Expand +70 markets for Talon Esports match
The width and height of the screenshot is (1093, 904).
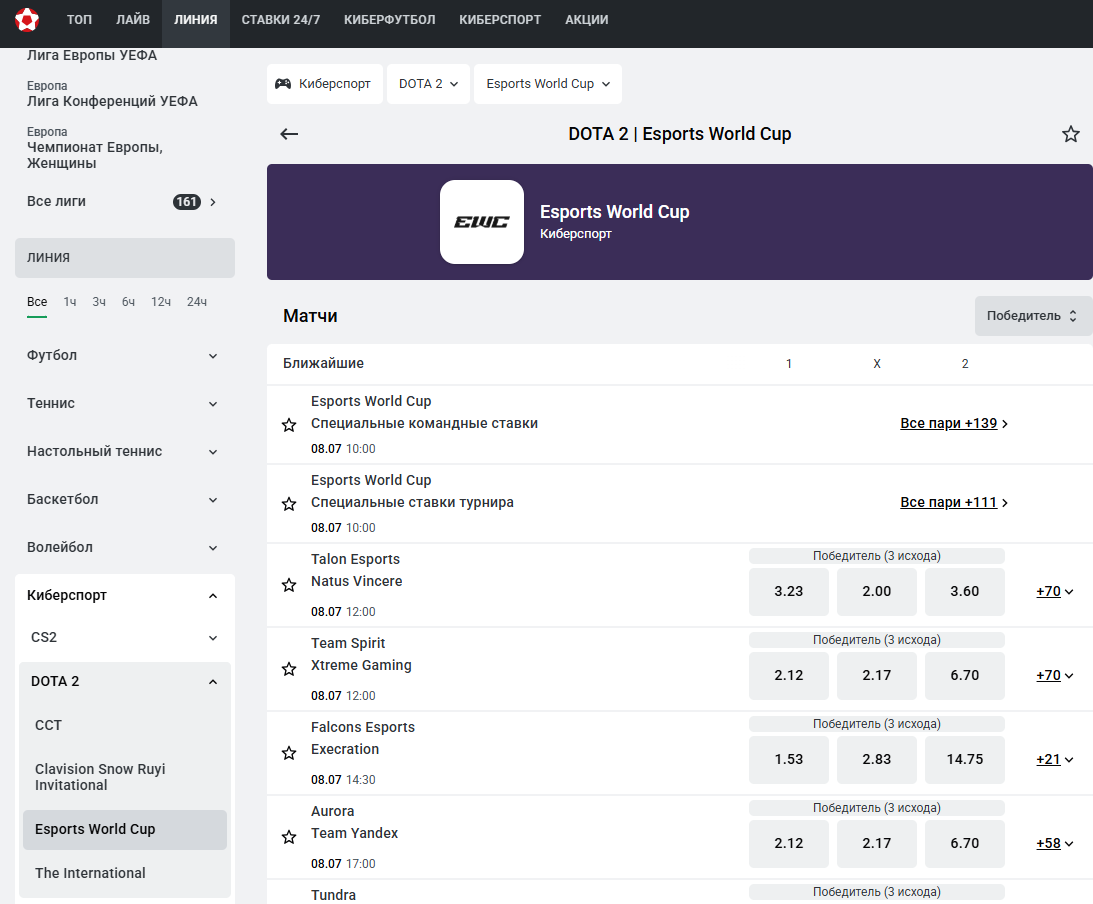[x=1055, y=591]
